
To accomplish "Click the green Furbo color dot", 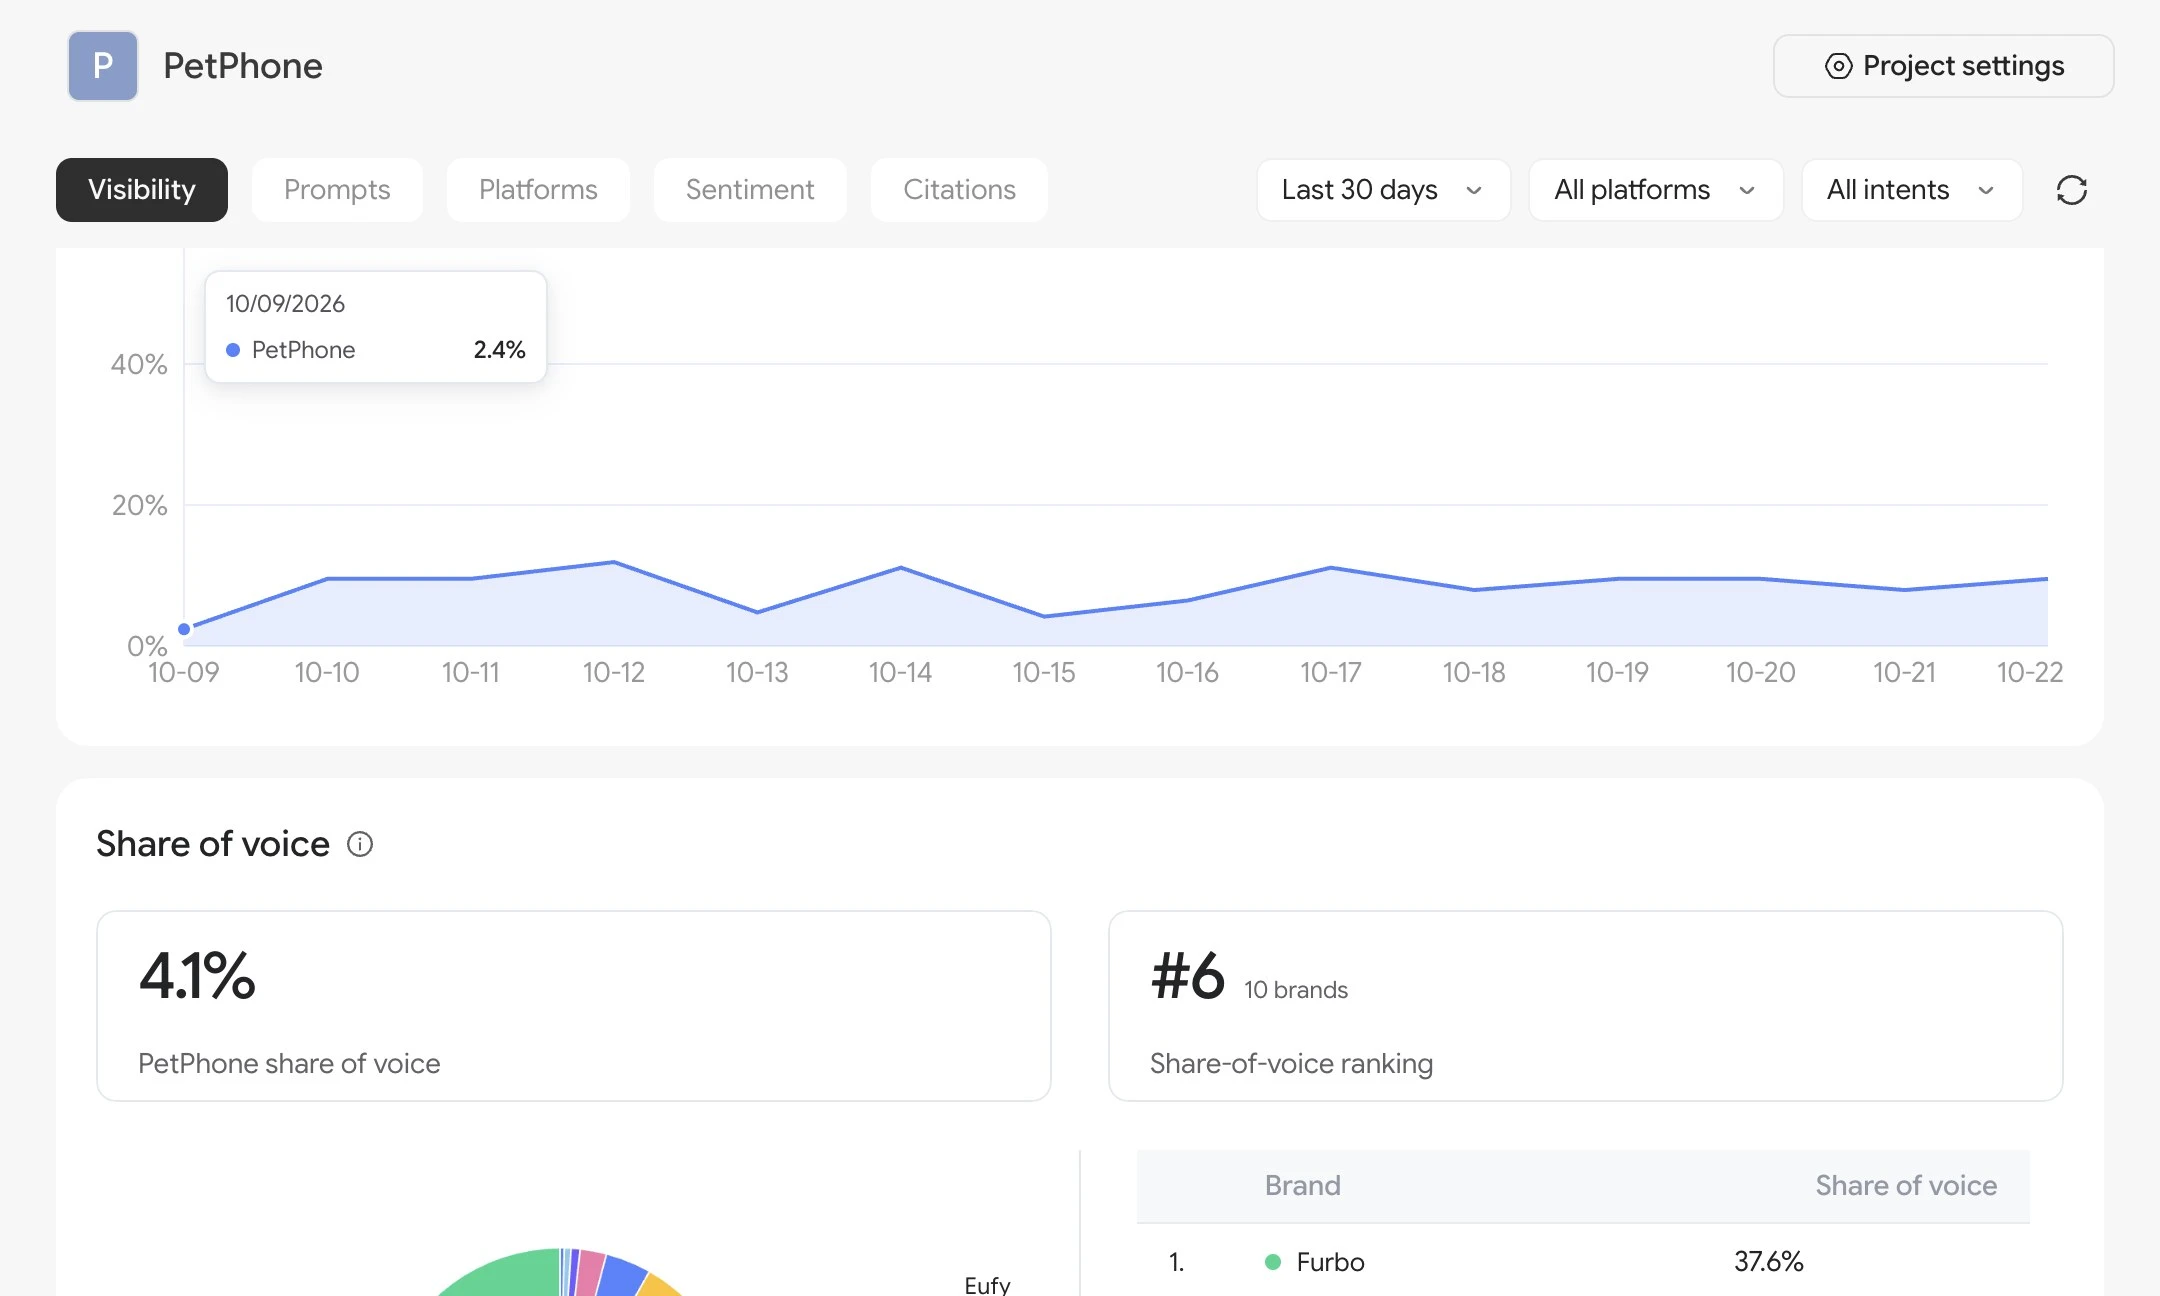I will [1273, 1262].
